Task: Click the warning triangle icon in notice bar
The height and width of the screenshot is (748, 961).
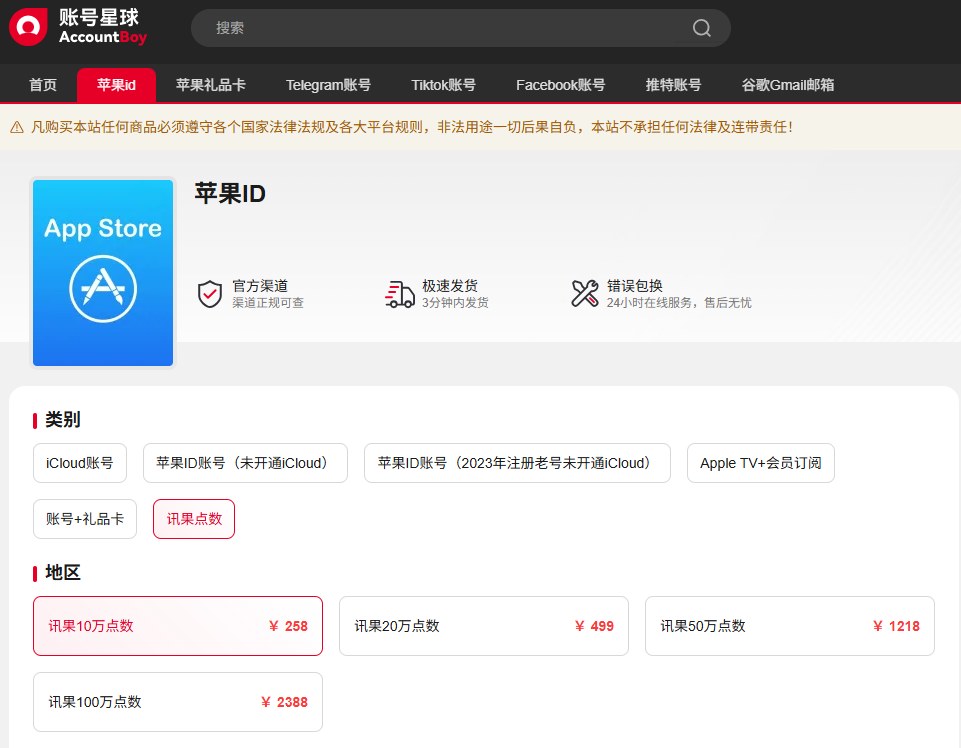Action: tap(17, 127)
